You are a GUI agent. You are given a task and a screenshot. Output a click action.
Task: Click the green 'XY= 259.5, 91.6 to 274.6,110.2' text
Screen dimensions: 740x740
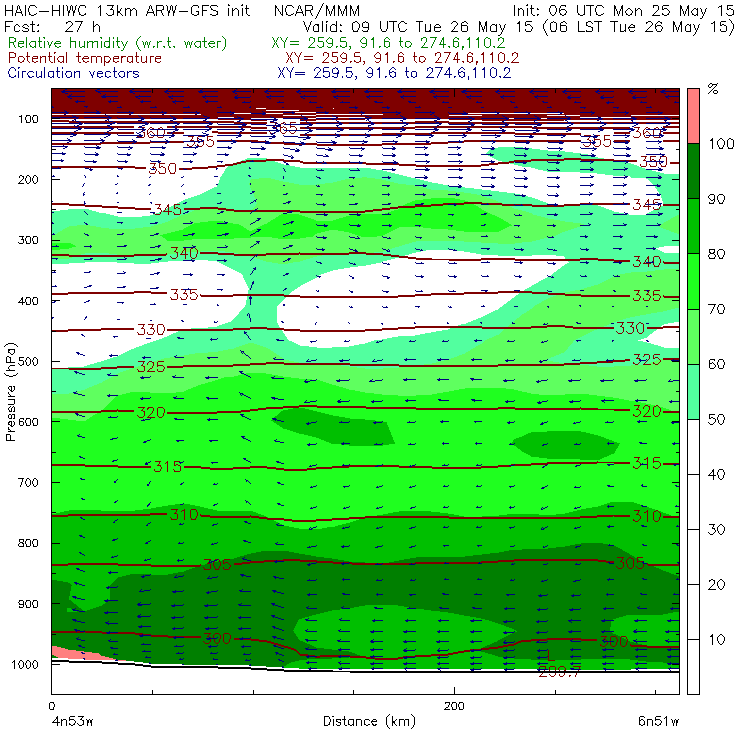pos(388,43)
